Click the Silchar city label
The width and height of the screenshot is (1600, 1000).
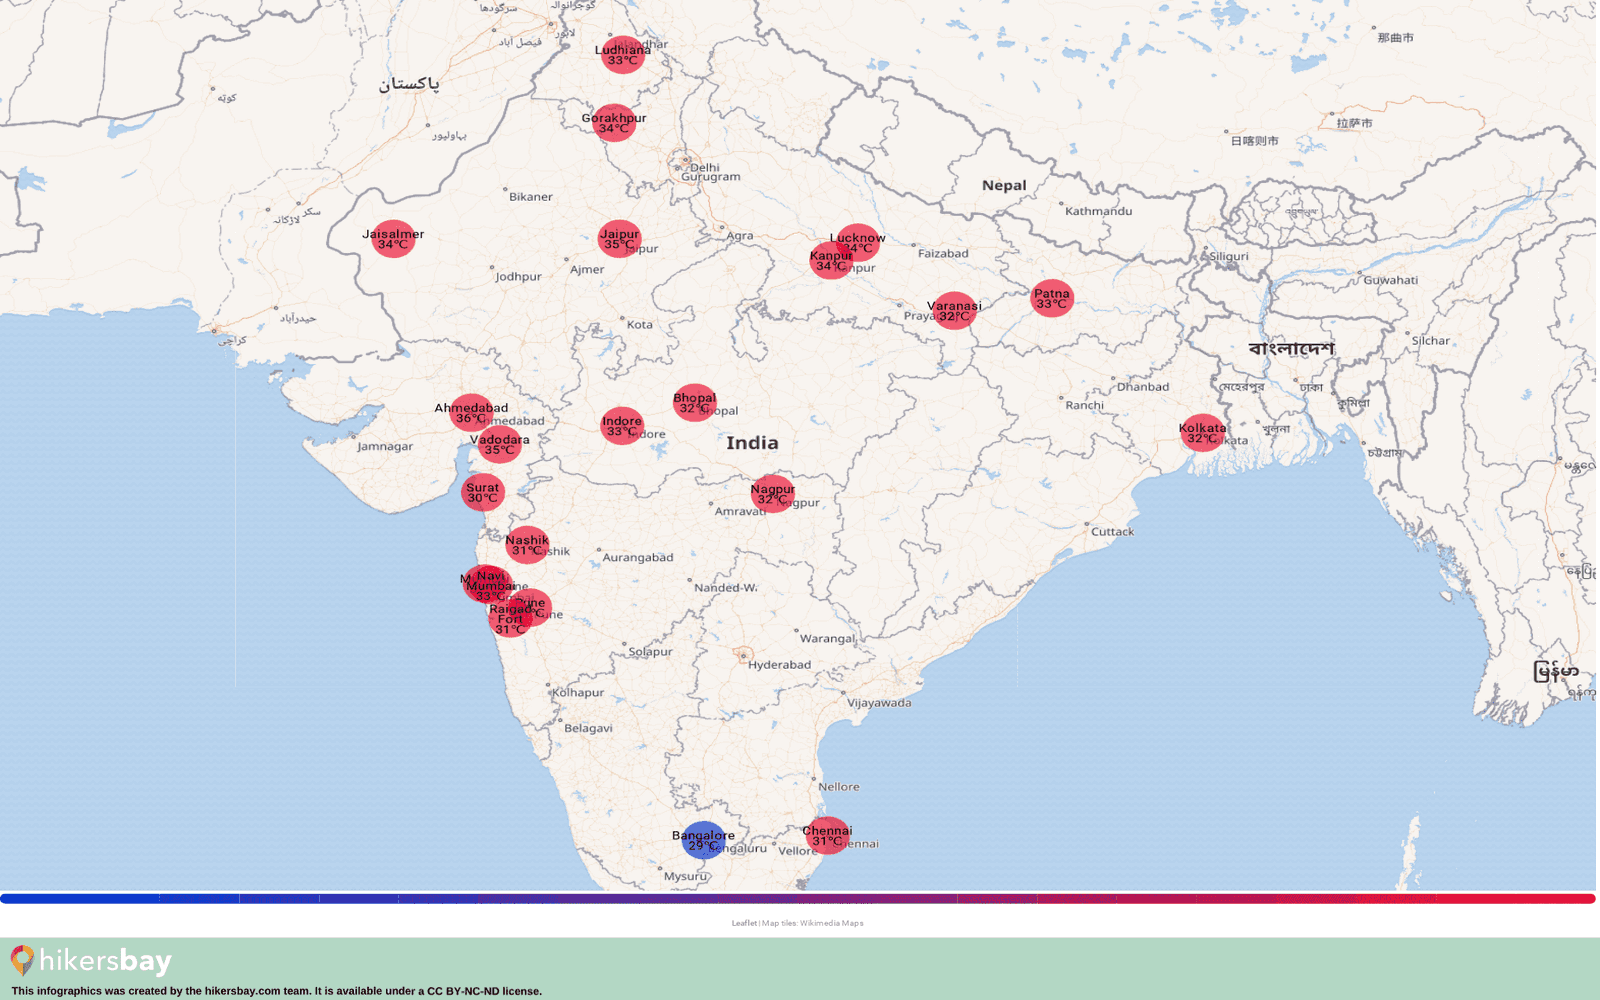[x=1430, y=341]
